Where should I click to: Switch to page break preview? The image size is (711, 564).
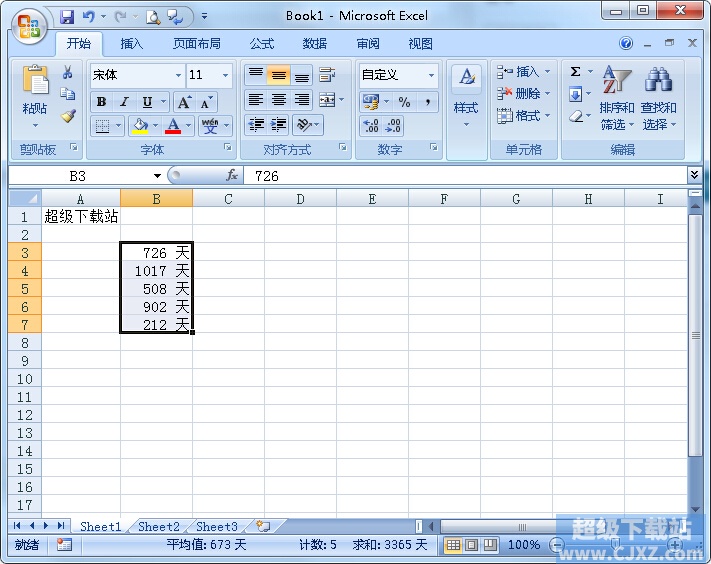(490, 545)
